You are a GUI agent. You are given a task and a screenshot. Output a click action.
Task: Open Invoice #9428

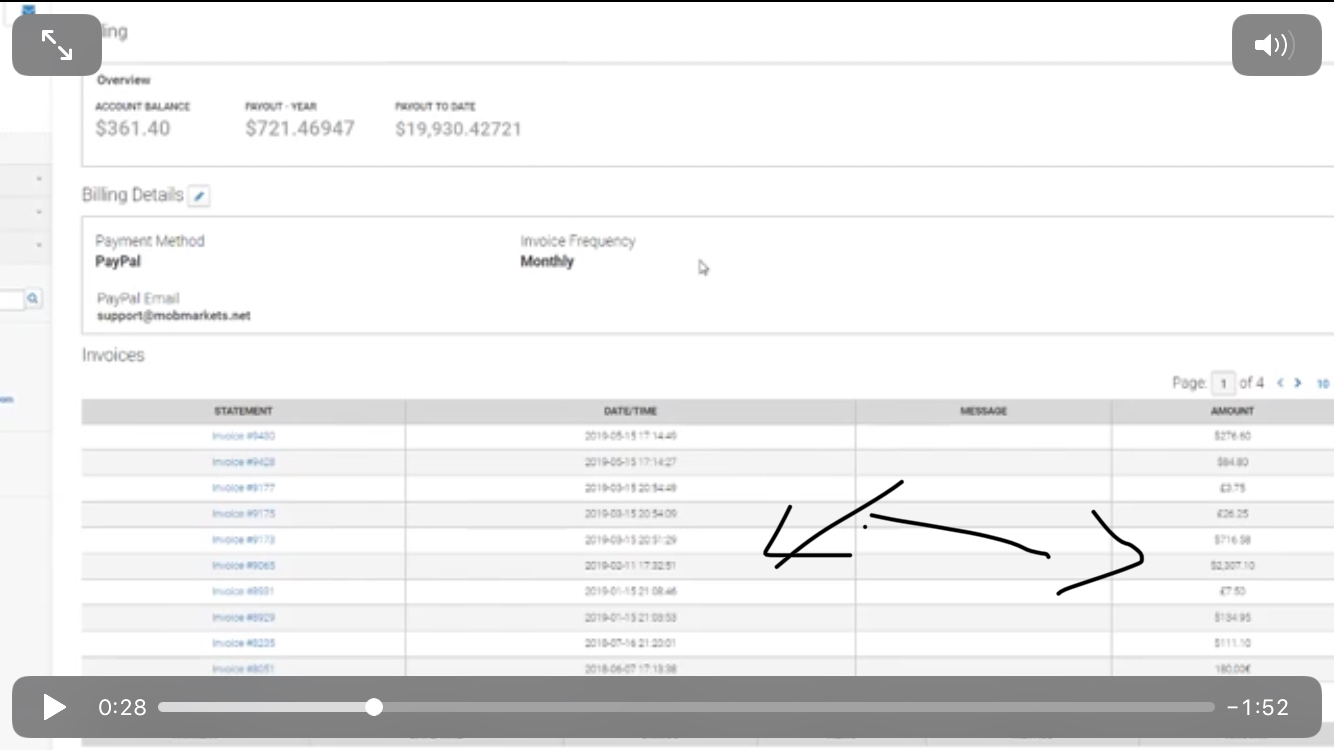click(x=243, y=462)
